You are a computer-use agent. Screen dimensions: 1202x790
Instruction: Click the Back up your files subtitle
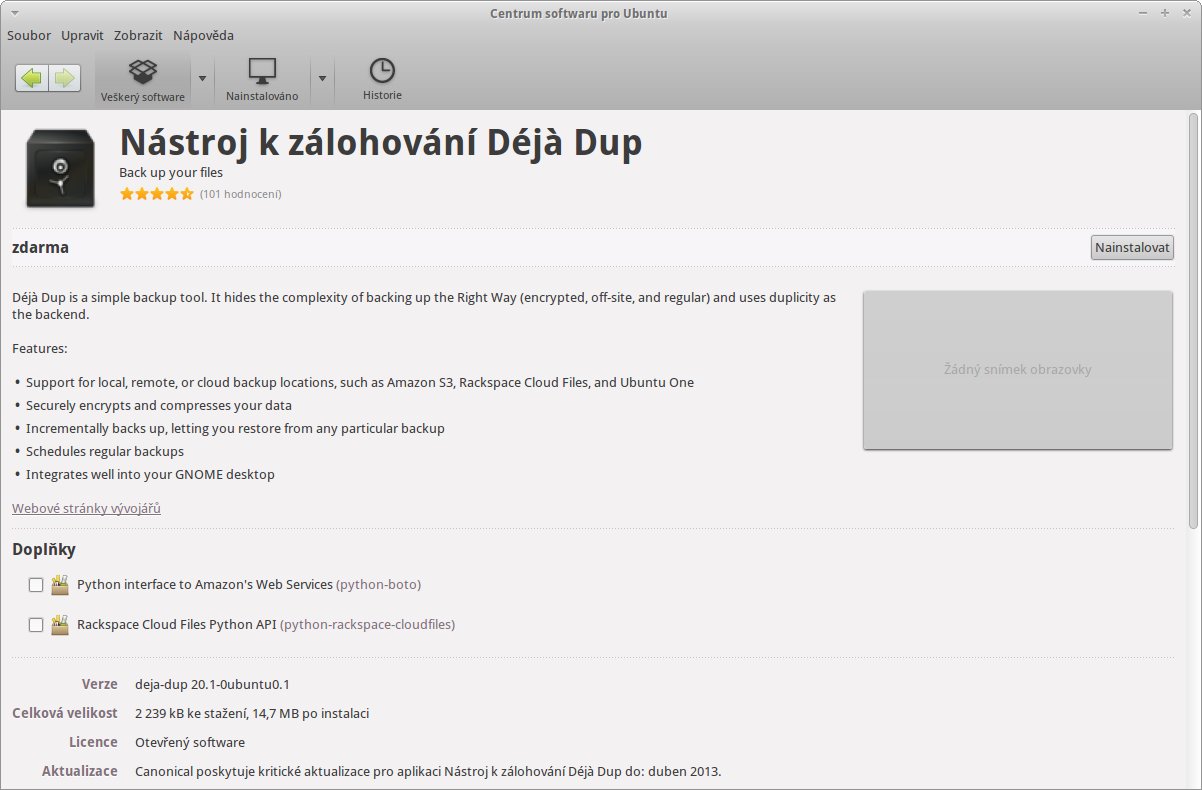[x=171, y=173]
